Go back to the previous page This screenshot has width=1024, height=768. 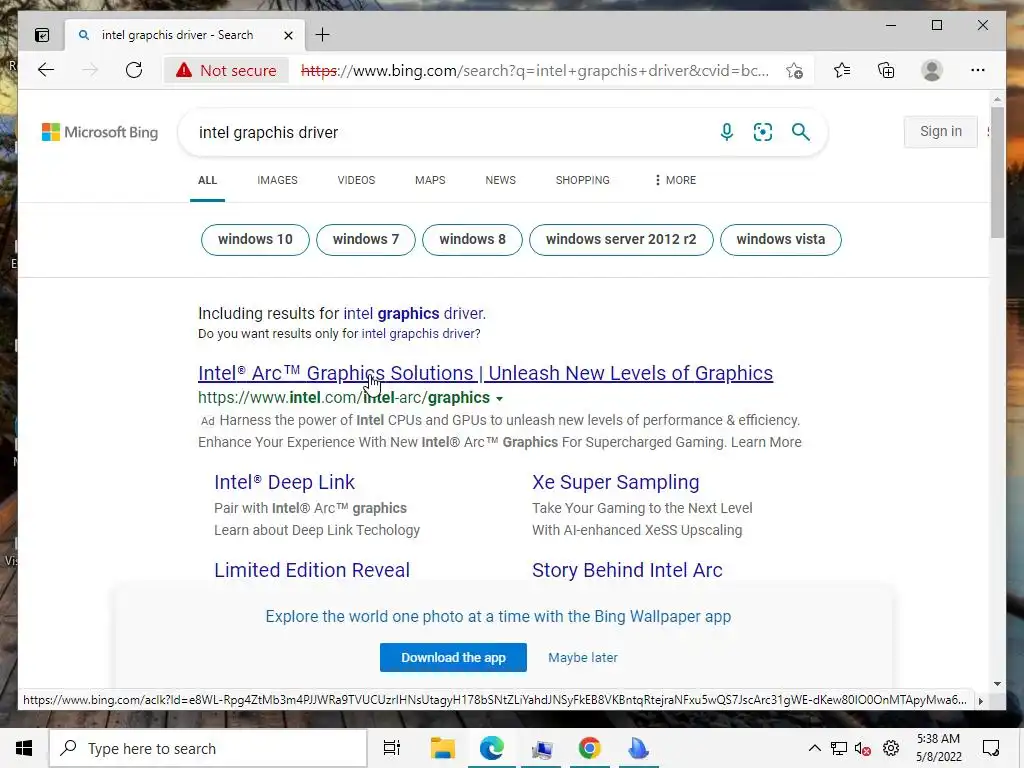46,70
